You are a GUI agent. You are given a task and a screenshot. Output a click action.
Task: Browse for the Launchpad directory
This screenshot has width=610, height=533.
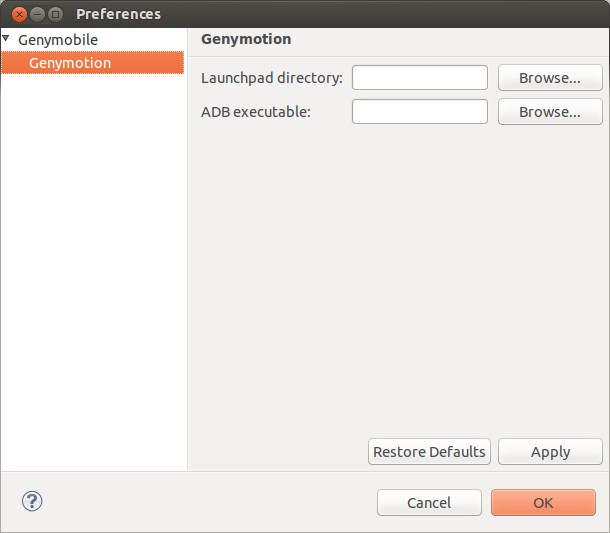[550, 78]
